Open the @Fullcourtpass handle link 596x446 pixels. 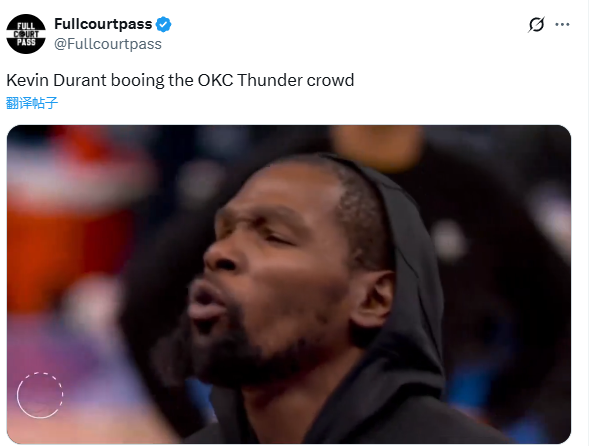tap(108, 44)
